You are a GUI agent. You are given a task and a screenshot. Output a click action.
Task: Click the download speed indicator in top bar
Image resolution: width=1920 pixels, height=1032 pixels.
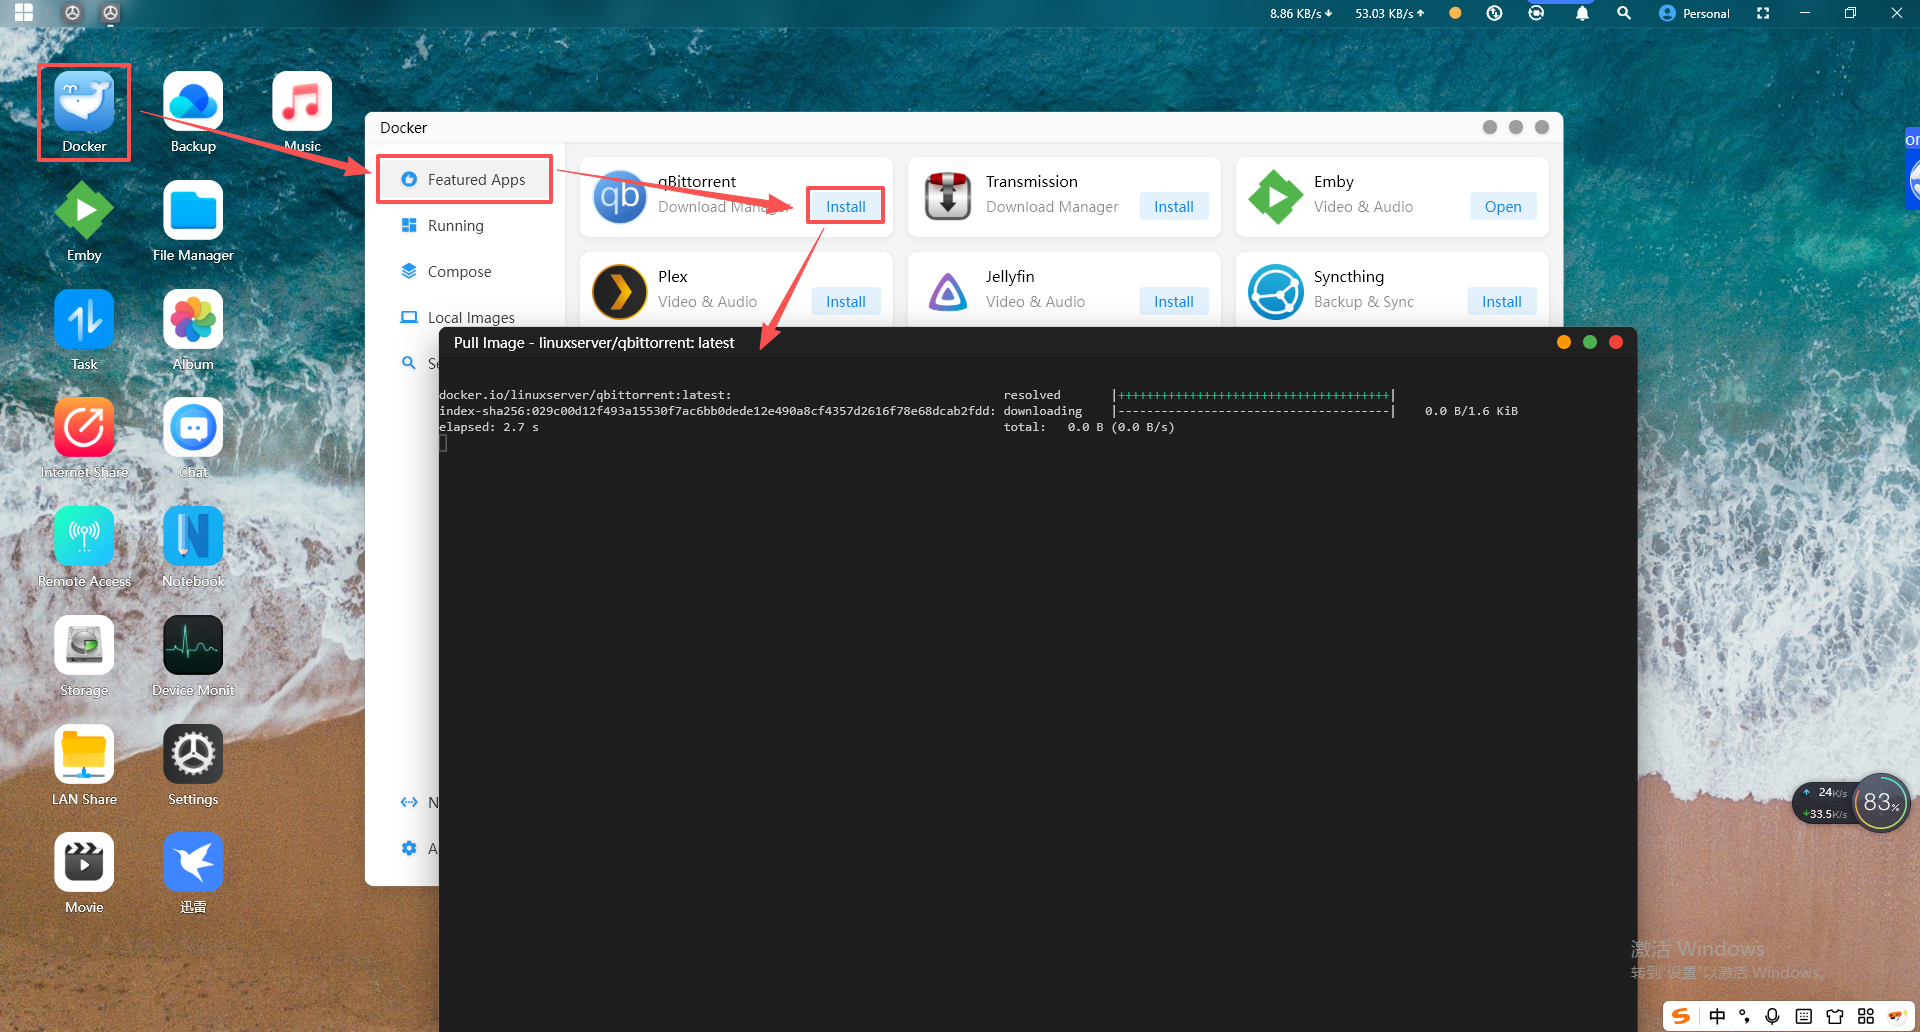[1301, 13]
